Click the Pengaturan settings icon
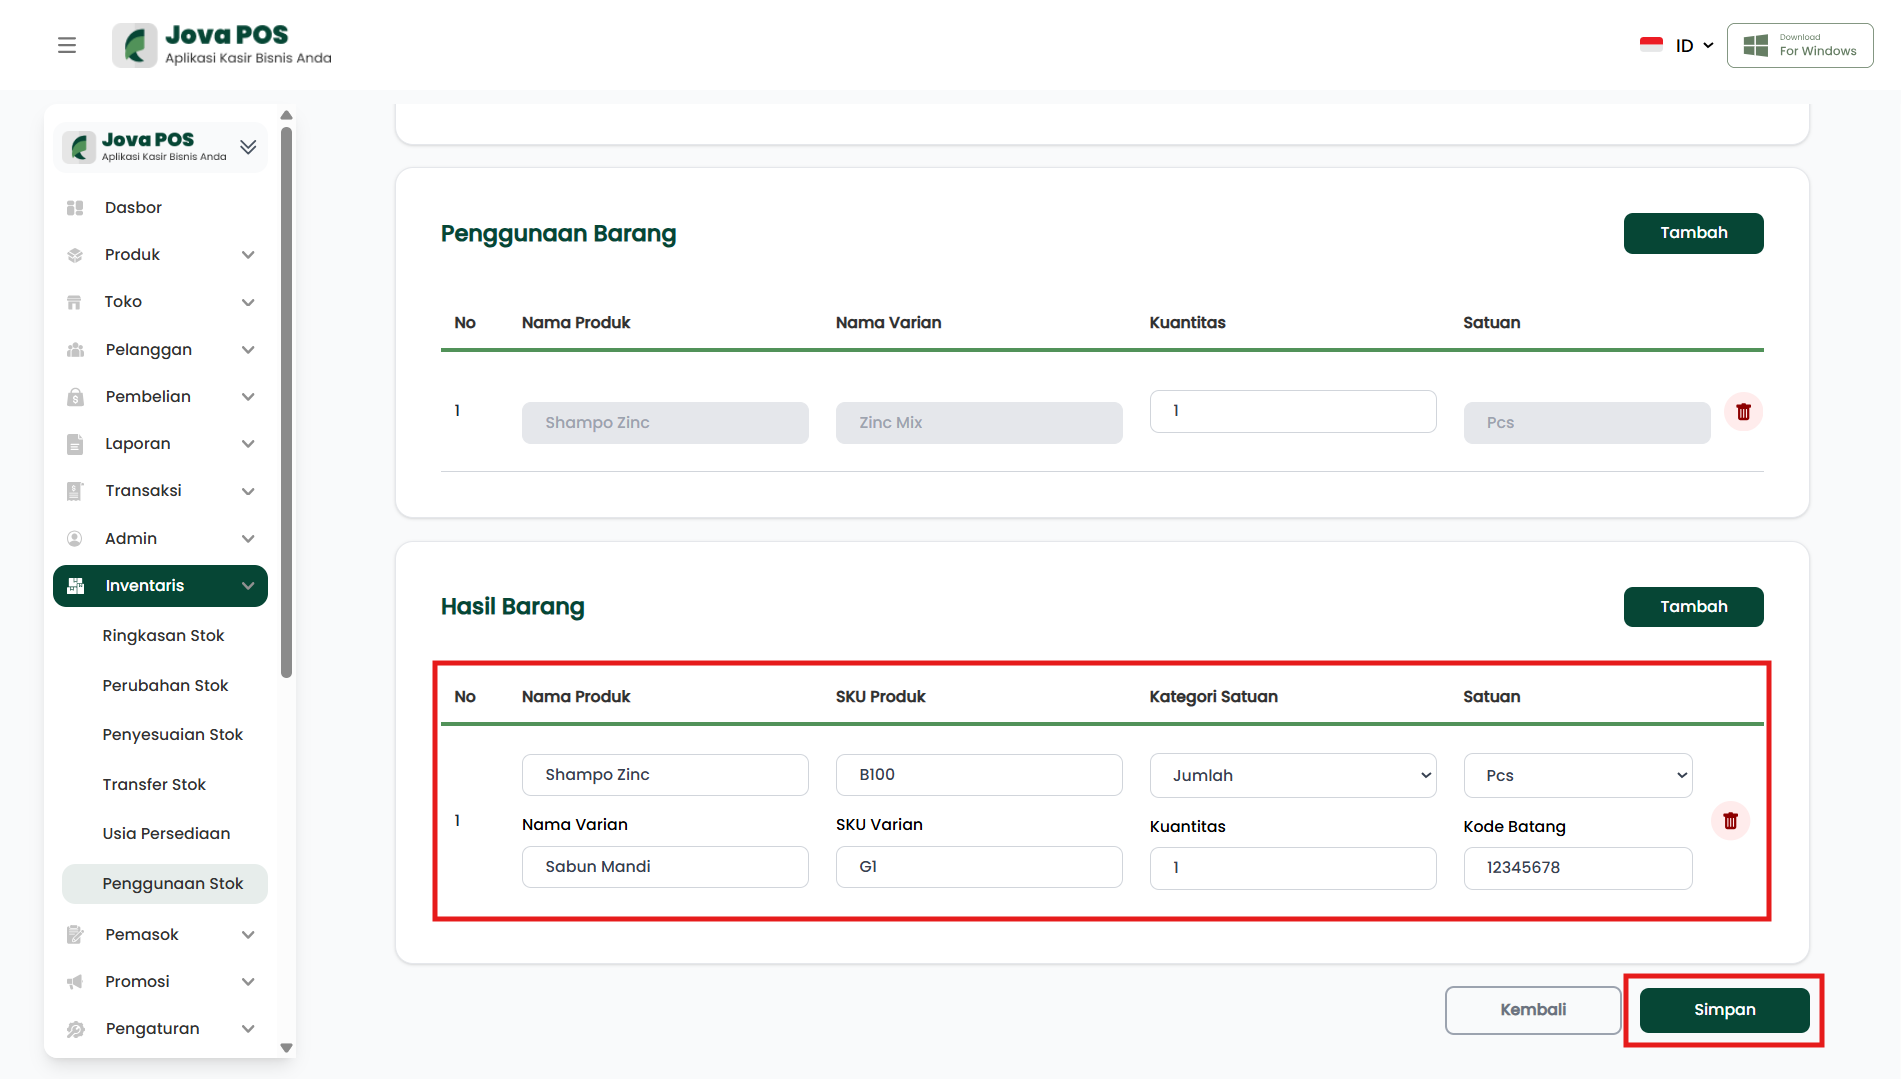This screenshot has height=1079, width=1901. click(x=75, y=1029)
